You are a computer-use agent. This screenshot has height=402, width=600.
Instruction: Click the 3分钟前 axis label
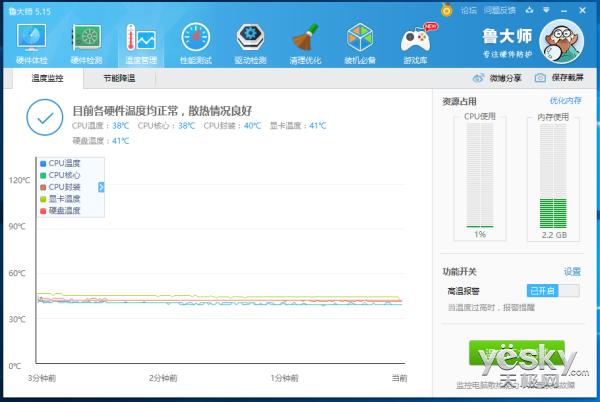tap(42, 378)
